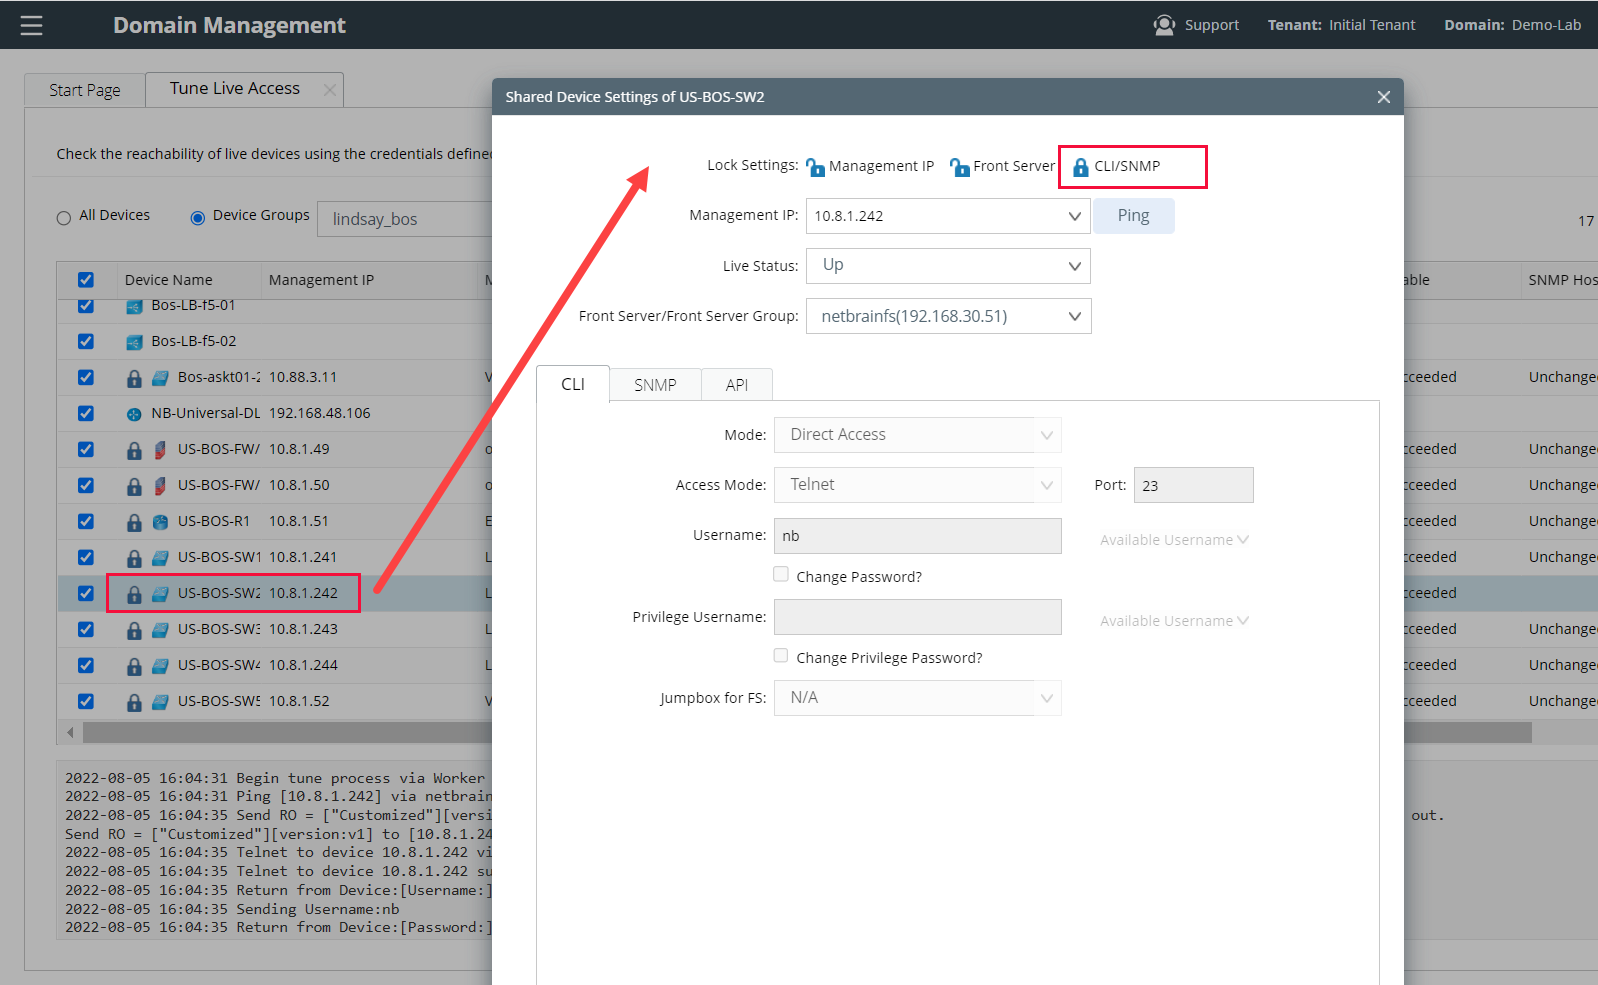
Task: Click the lock icon on the 10.8.1.244 row
Action: (x=134, y=666)
